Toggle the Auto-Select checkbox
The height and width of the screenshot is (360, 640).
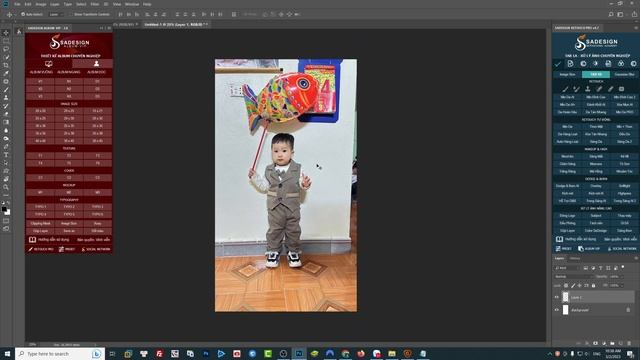(23, 14)
